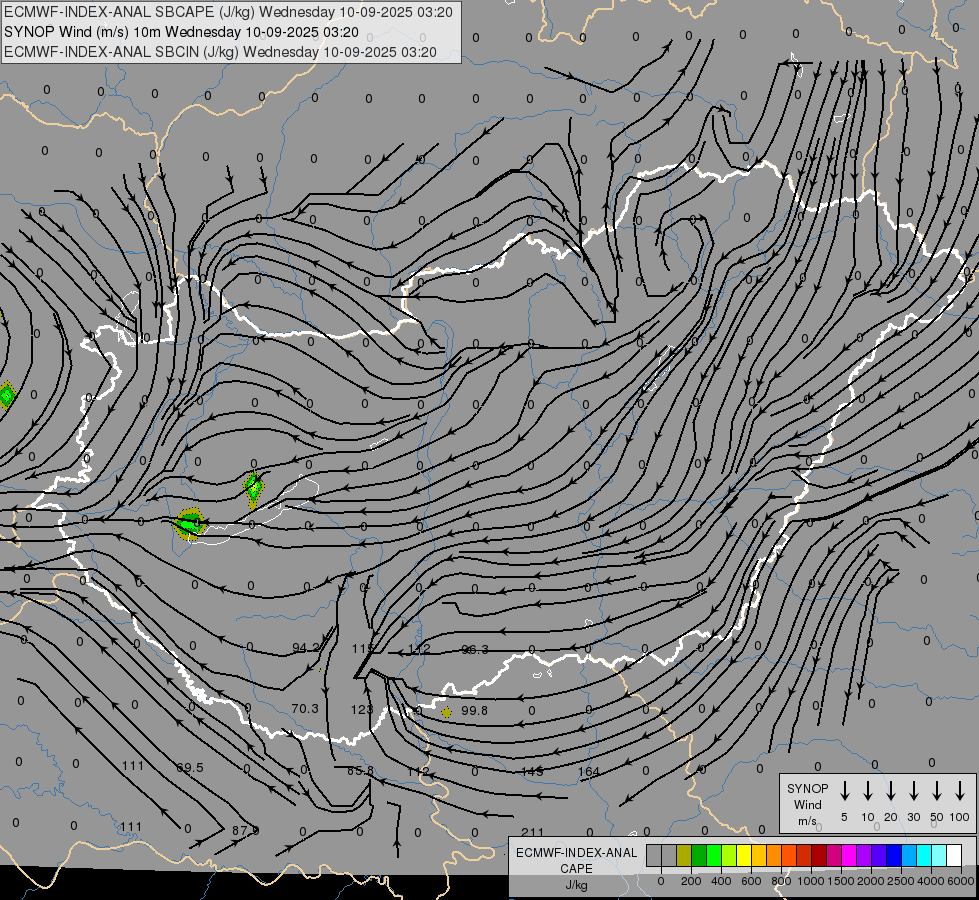Image resolution: width=979 pixels, height=900 pixels.
Task: Click the wind arrow above the 20 label
Action: 890,790
